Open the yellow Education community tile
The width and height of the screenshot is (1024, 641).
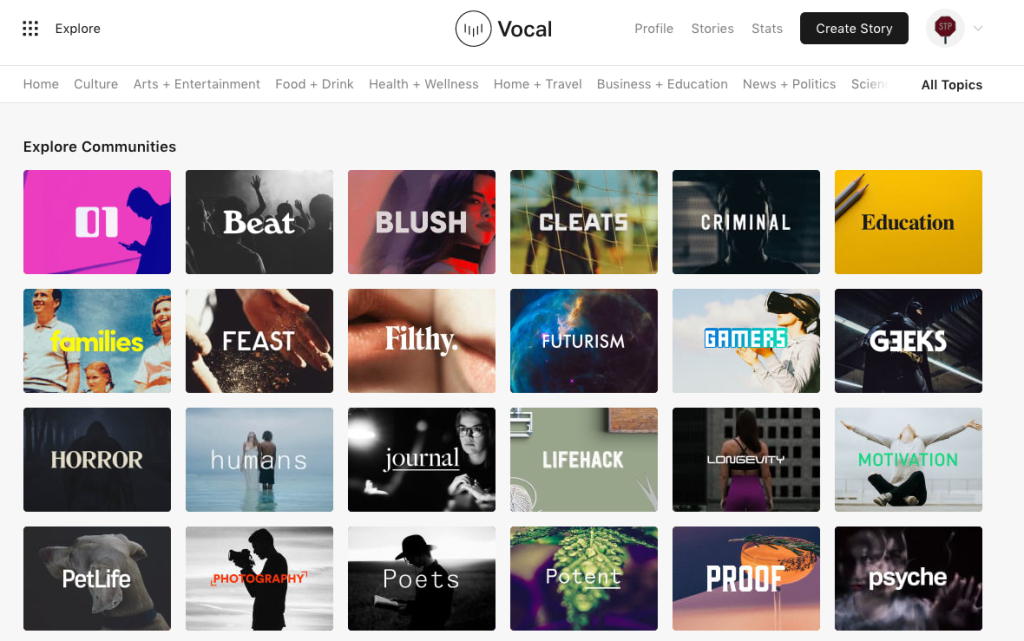pyautogui.click(x=908, y=222)
